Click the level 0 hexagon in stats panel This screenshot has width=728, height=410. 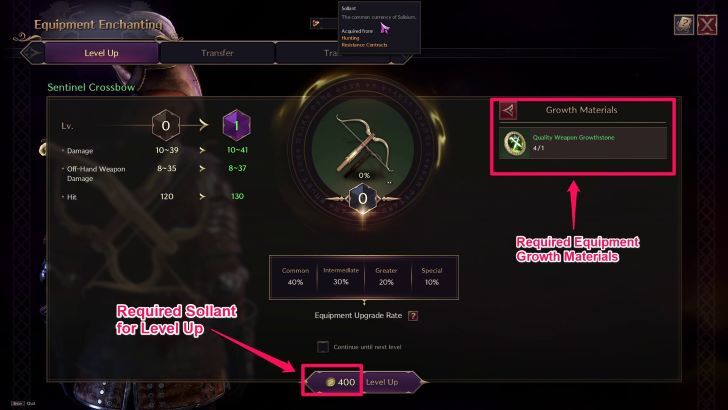pos(166,125)
